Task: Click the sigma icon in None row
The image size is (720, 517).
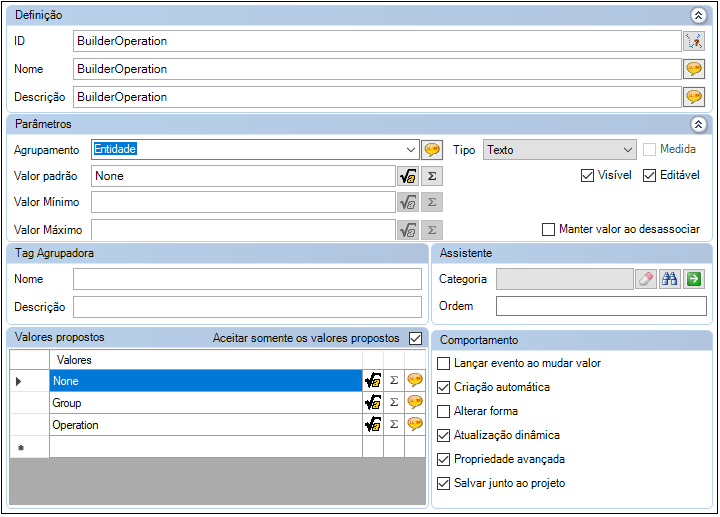Action: coord(394,381)
